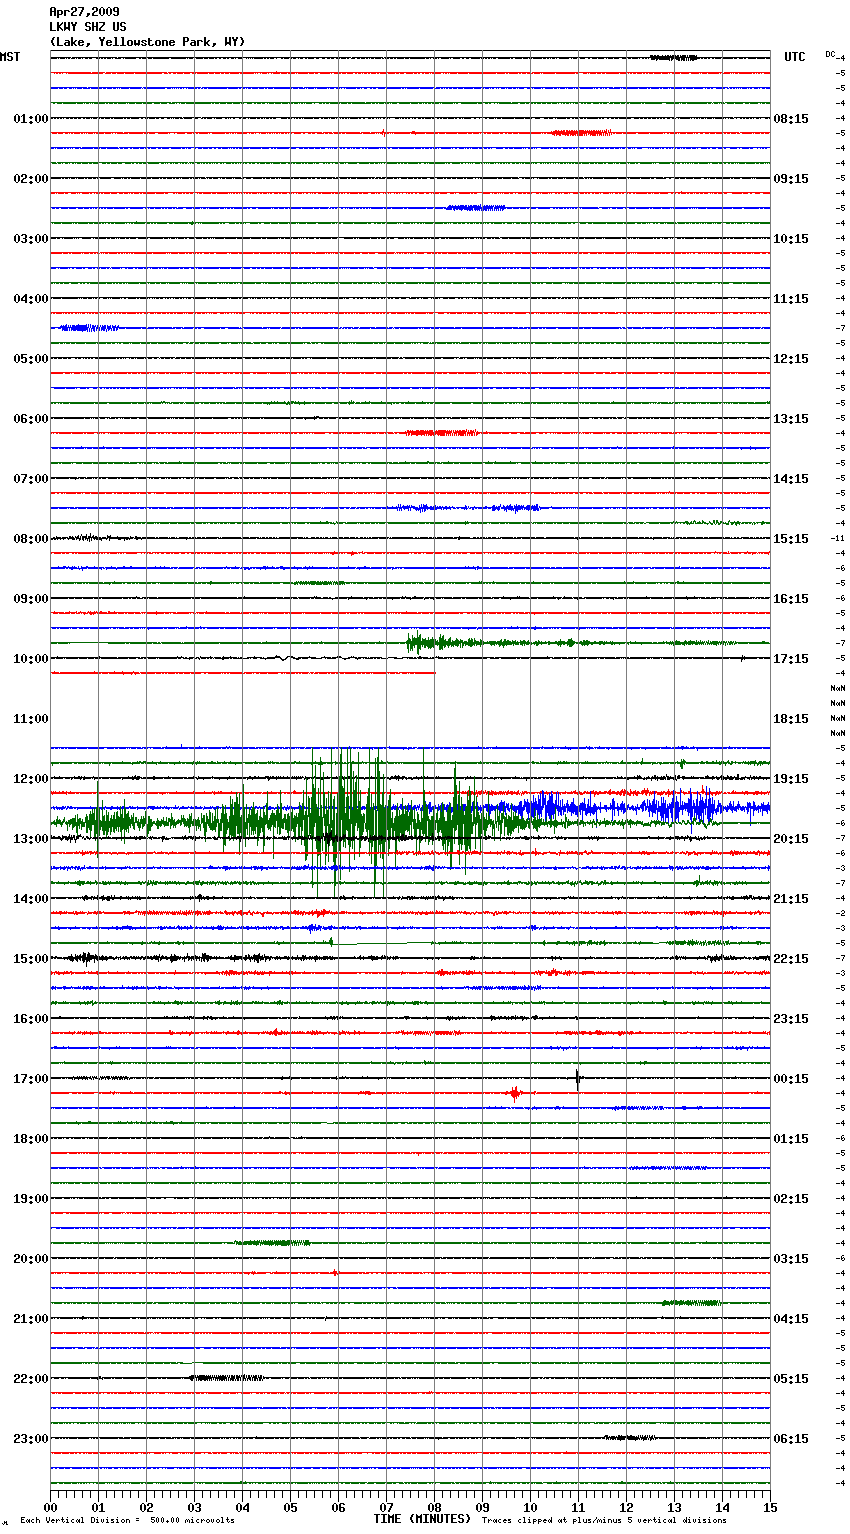Click the small red event on the 17:15 trace
Screen dimensions: 850x1534
pyautogui.click(x=514, y=1093)
